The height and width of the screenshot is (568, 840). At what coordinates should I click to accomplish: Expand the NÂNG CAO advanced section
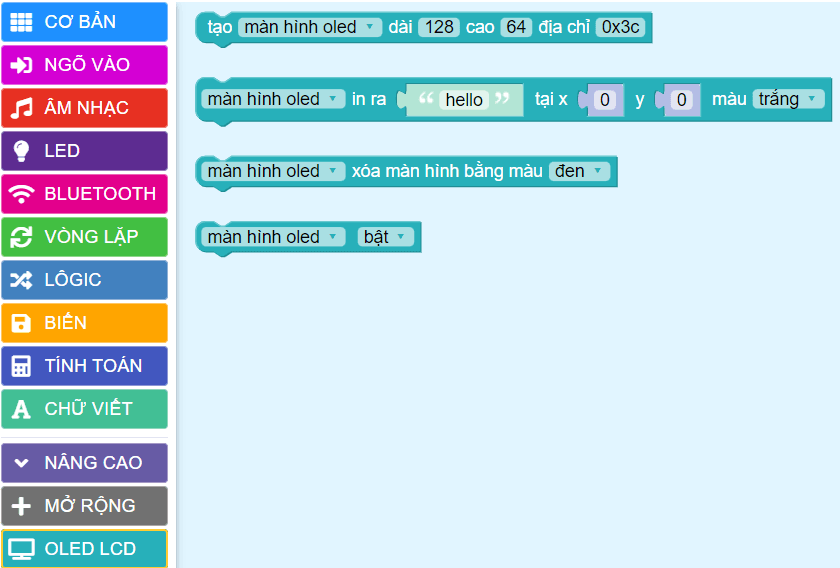click(84, 463)
